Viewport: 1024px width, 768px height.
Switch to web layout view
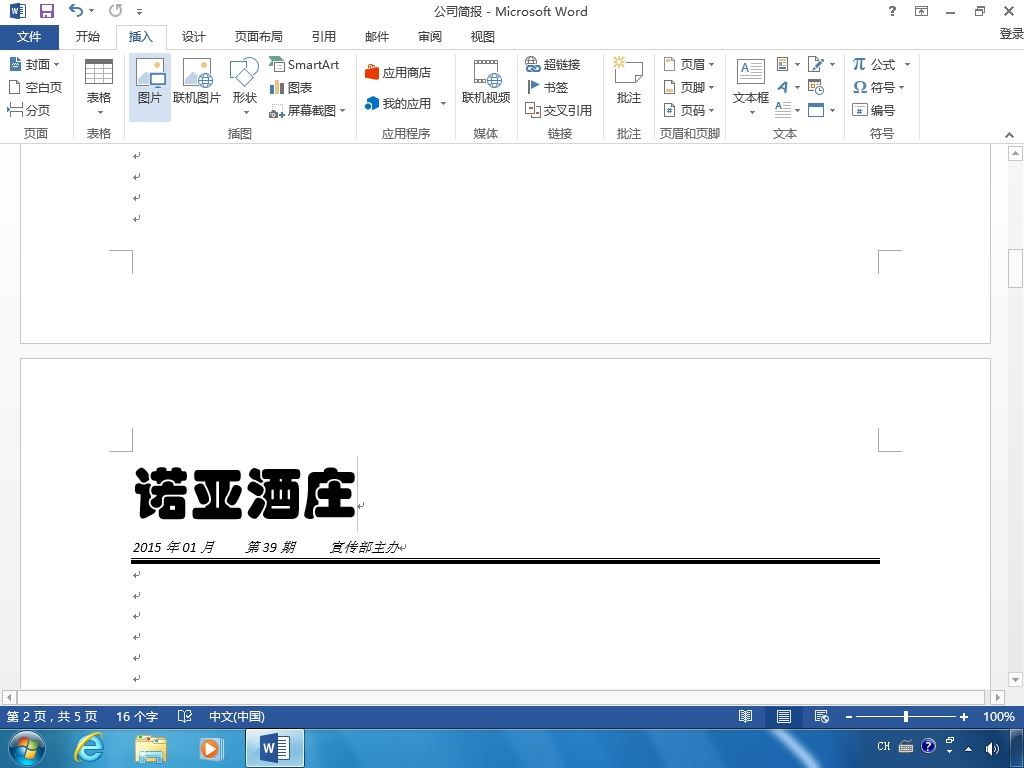pos(822,716)
